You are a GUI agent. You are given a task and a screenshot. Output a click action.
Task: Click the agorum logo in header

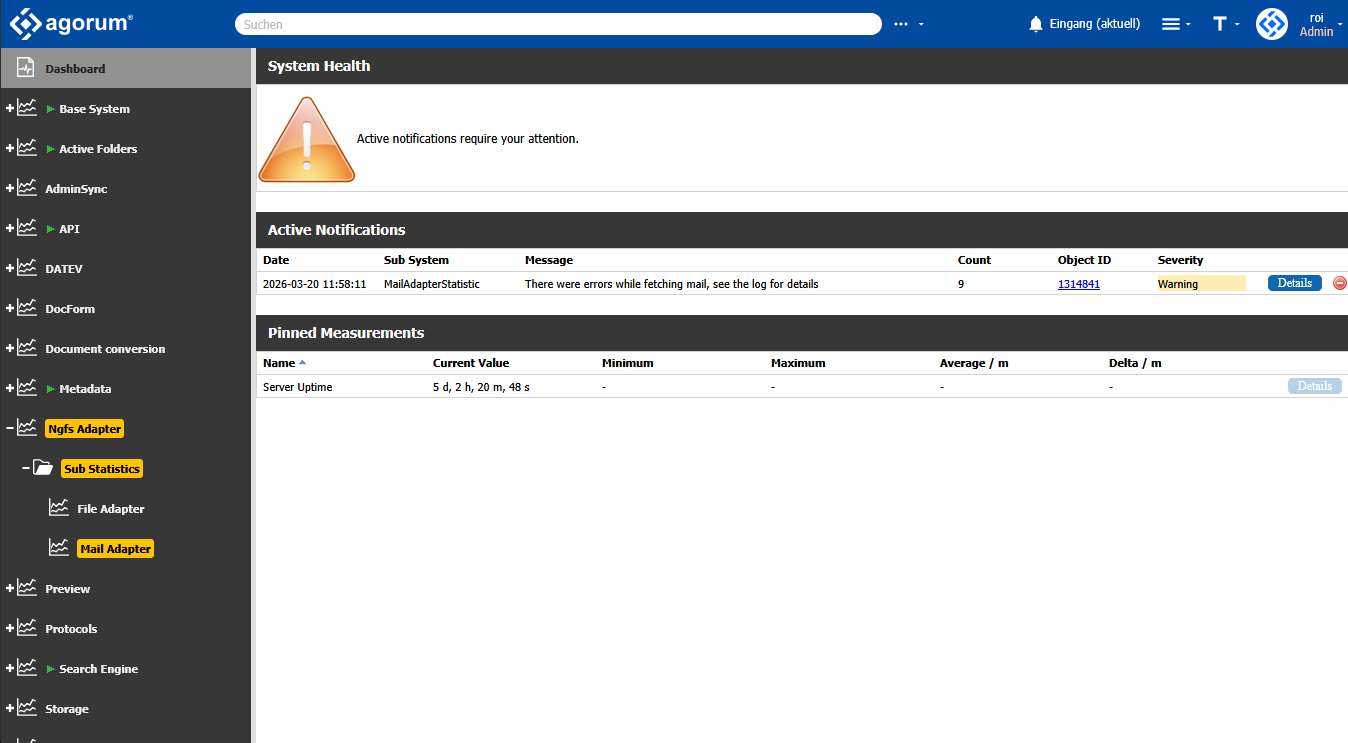tap(71, 23)
